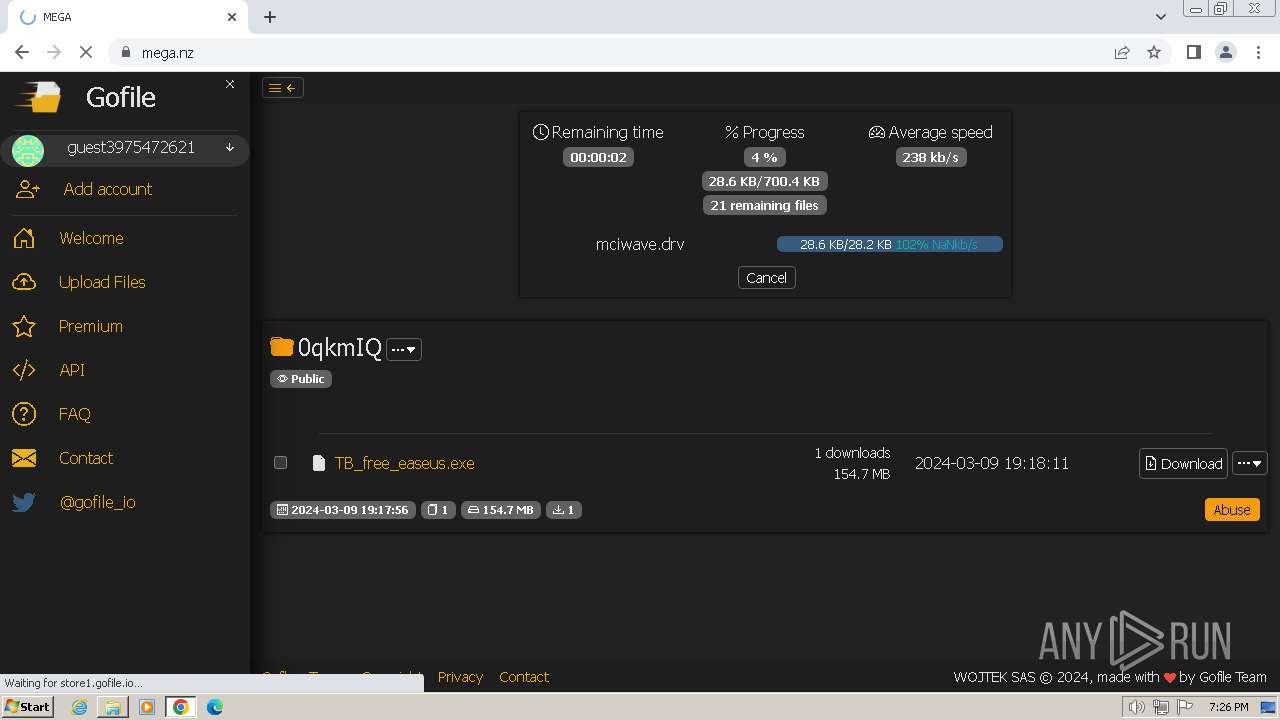Click the Upload Files cloud icon
1280x720 pixels.
pyautogui.click(x=24, y=282)
